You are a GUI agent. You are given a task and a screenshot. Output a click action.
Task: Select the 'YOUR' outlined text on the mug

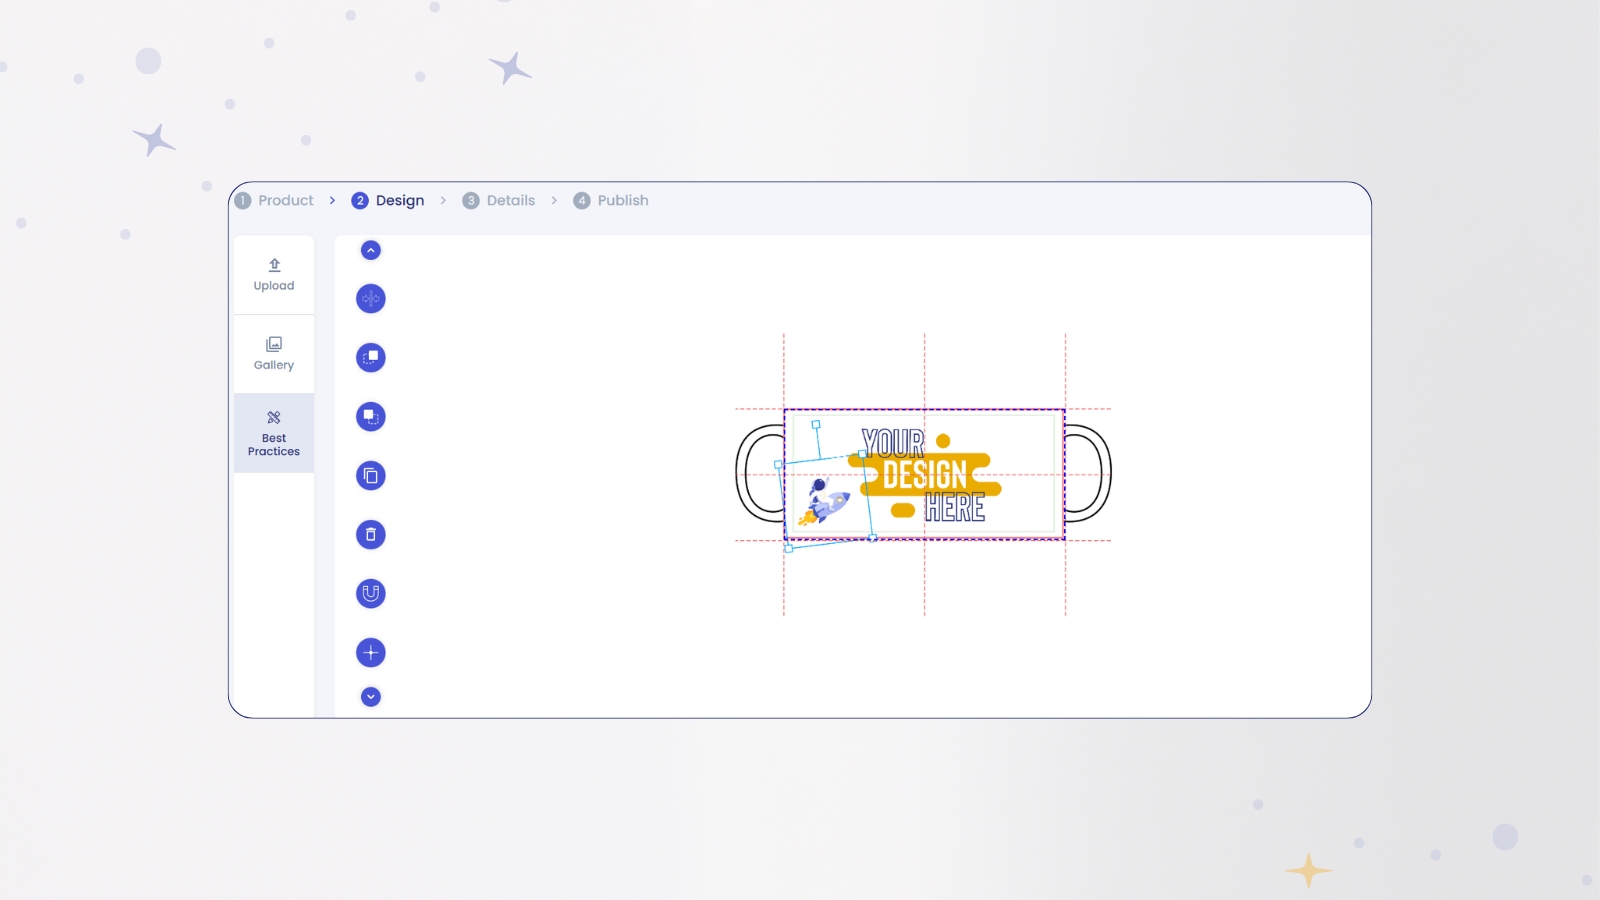pyautogui.click(x=893, y=443)
